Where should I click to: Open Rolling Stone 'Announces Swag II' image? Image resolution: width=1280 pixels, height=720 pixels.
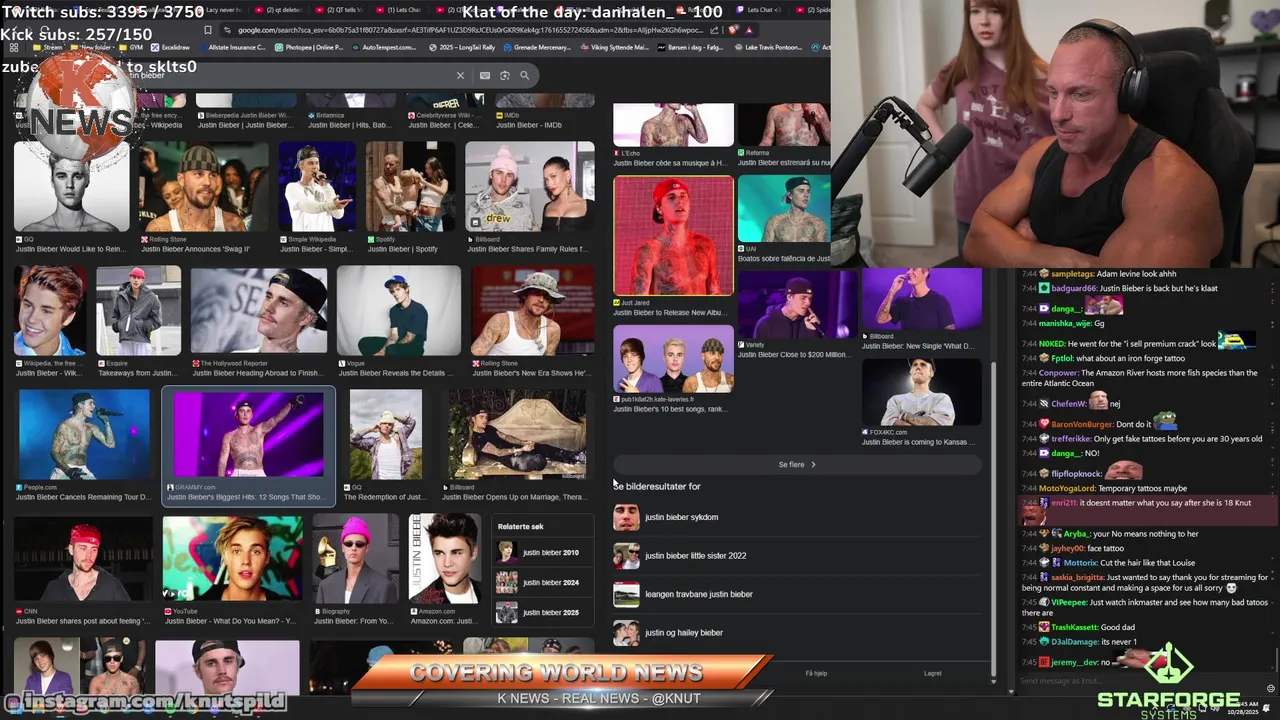203,187
